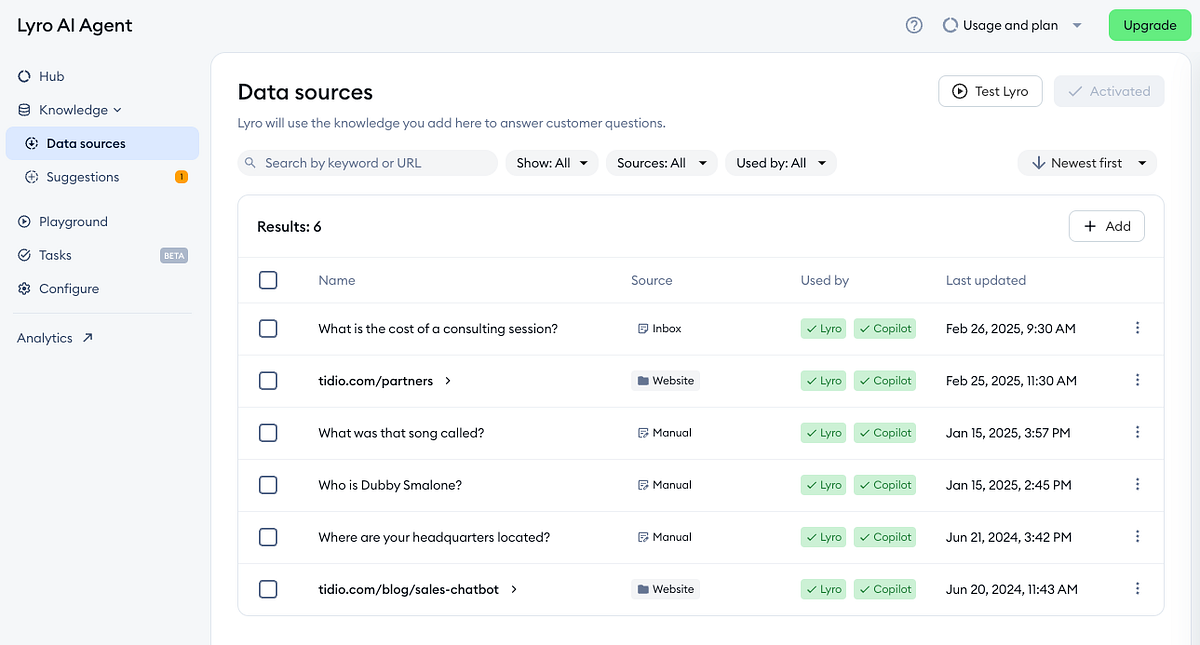
Task: Click the Test Lyro button
Action: [x=990, y=91]
